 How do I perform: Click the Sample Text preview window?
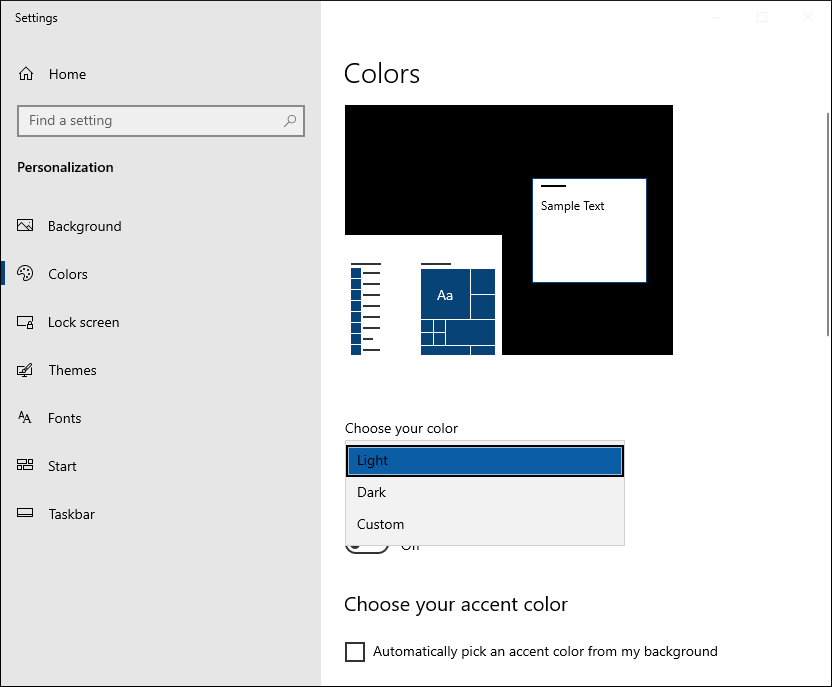[589, 230]
